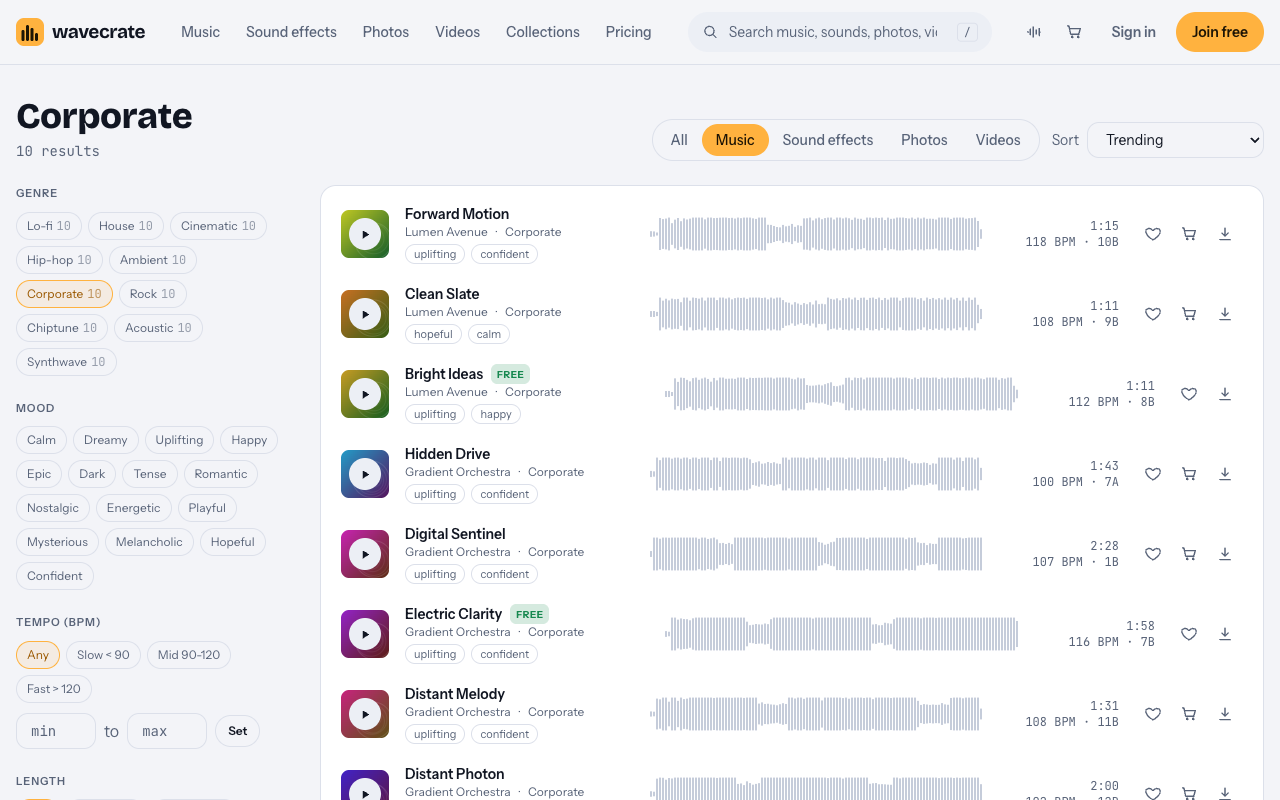Open Collections in the top navigation
Screen dimensions: 1280x800
[x=543, y=32]
